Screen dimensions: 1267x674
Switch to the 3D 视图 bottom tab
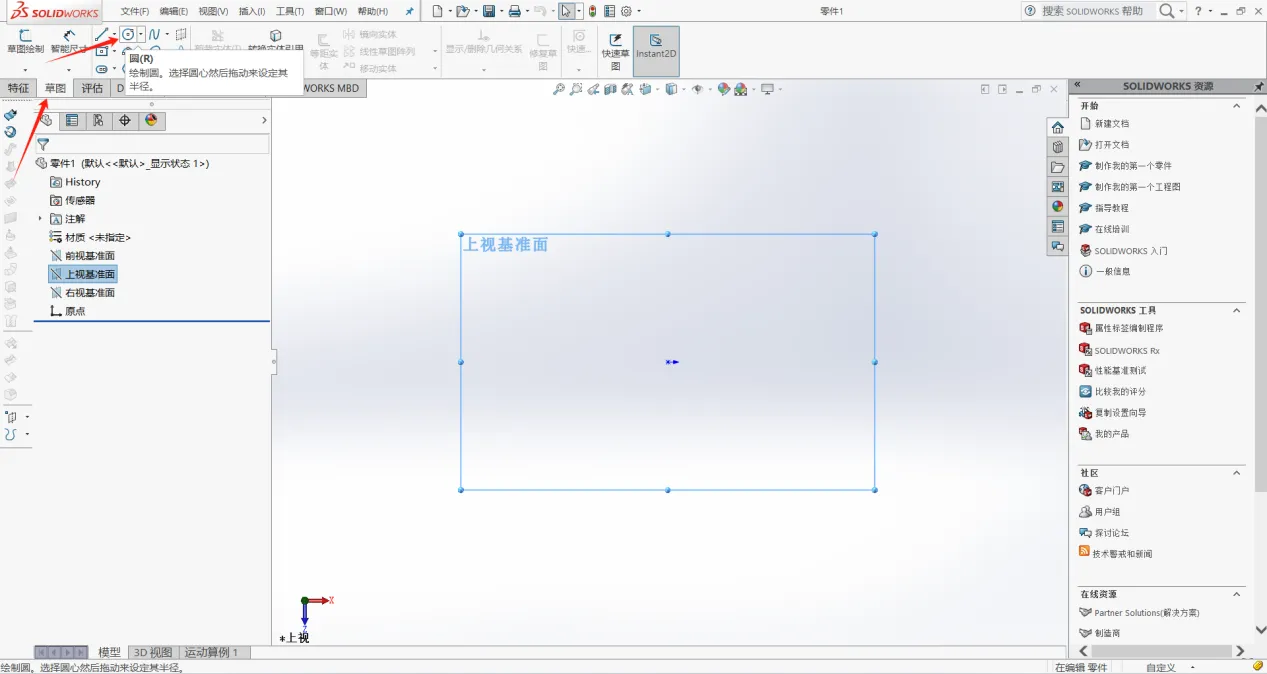click(x=153, y=652)
